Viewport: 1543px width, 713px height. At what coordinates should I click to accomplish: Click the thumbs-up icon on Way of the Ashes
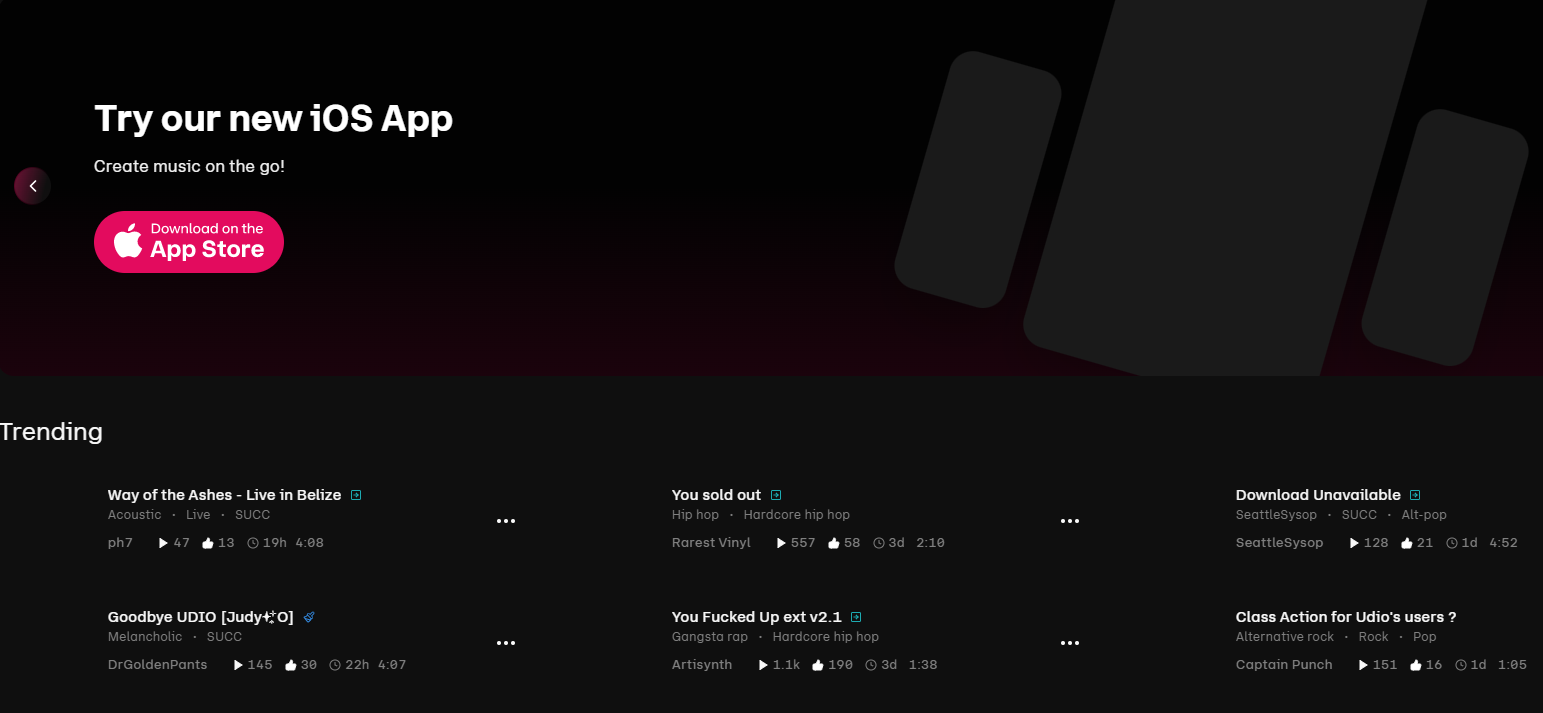(x=208, y=543)
